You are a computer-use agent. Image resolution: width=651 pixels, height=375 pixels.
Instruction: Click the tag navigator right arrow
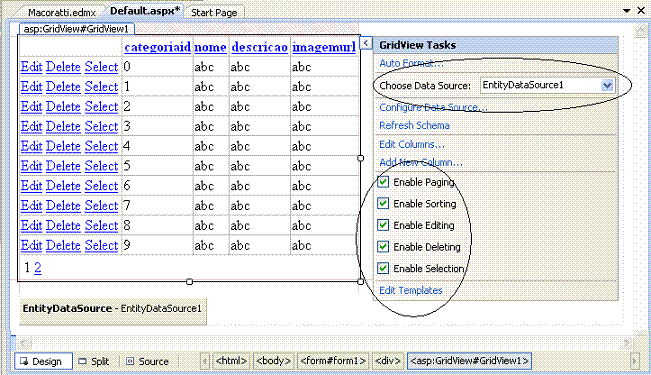pyautogui.click(x=634, y=361)
